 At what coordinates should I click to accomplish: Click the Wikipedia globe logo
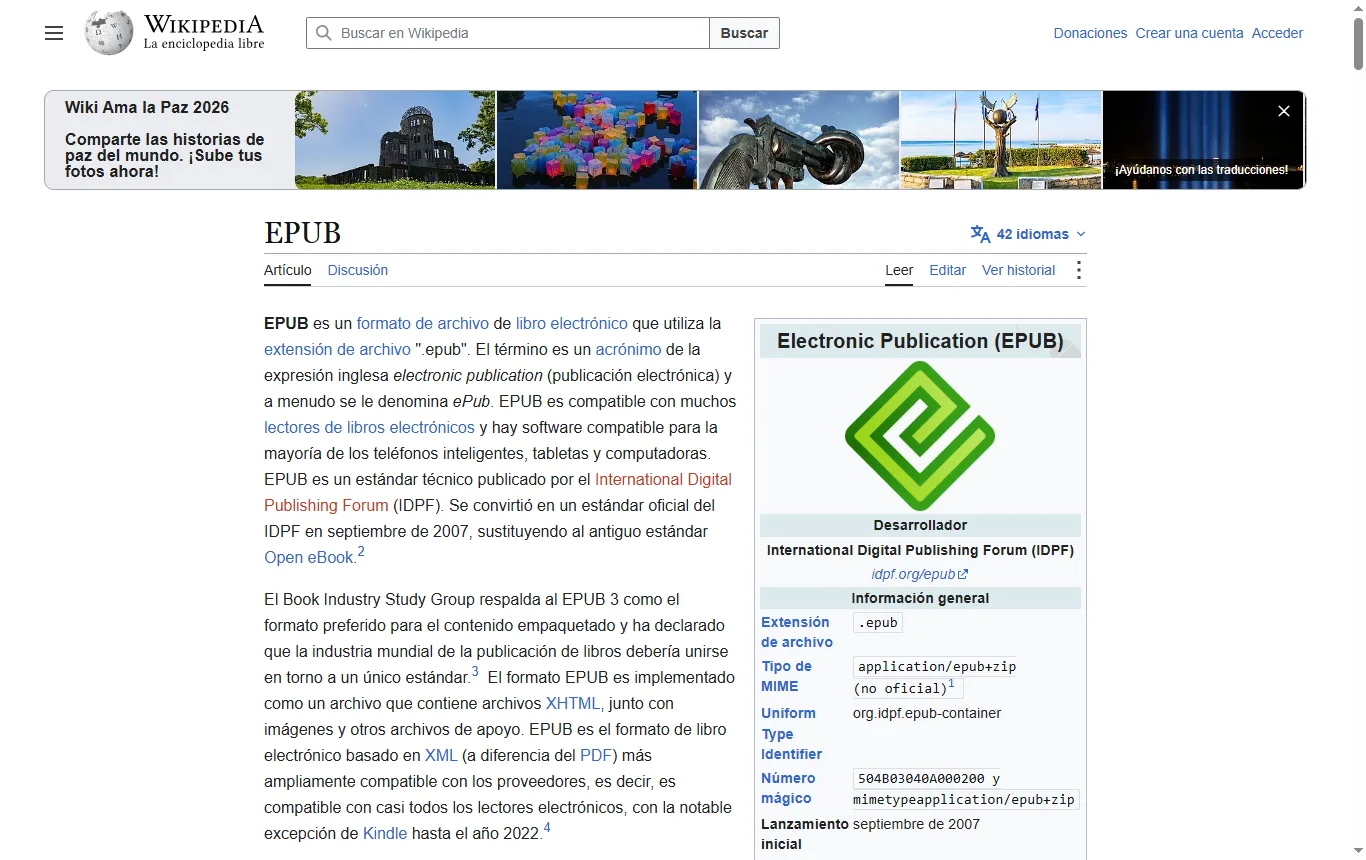point(109,33)
